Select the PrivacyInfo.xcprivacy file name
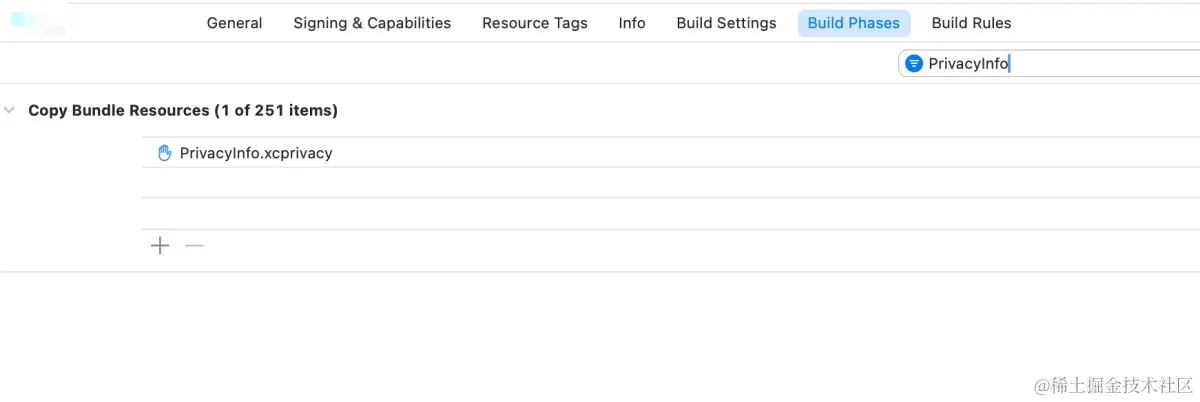1200x402 pixels. tap(256, 153)
